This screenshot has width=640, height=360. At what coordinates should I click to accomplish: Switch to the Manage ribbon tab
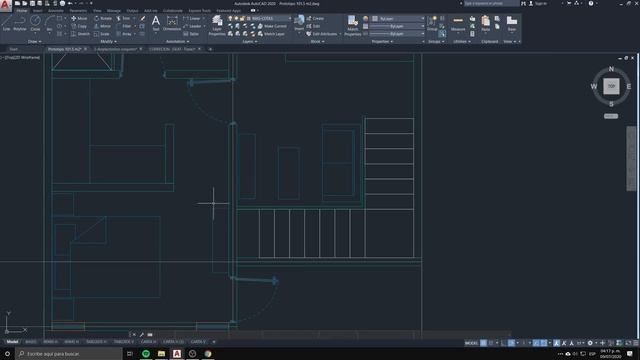click(x=113, y=11)
